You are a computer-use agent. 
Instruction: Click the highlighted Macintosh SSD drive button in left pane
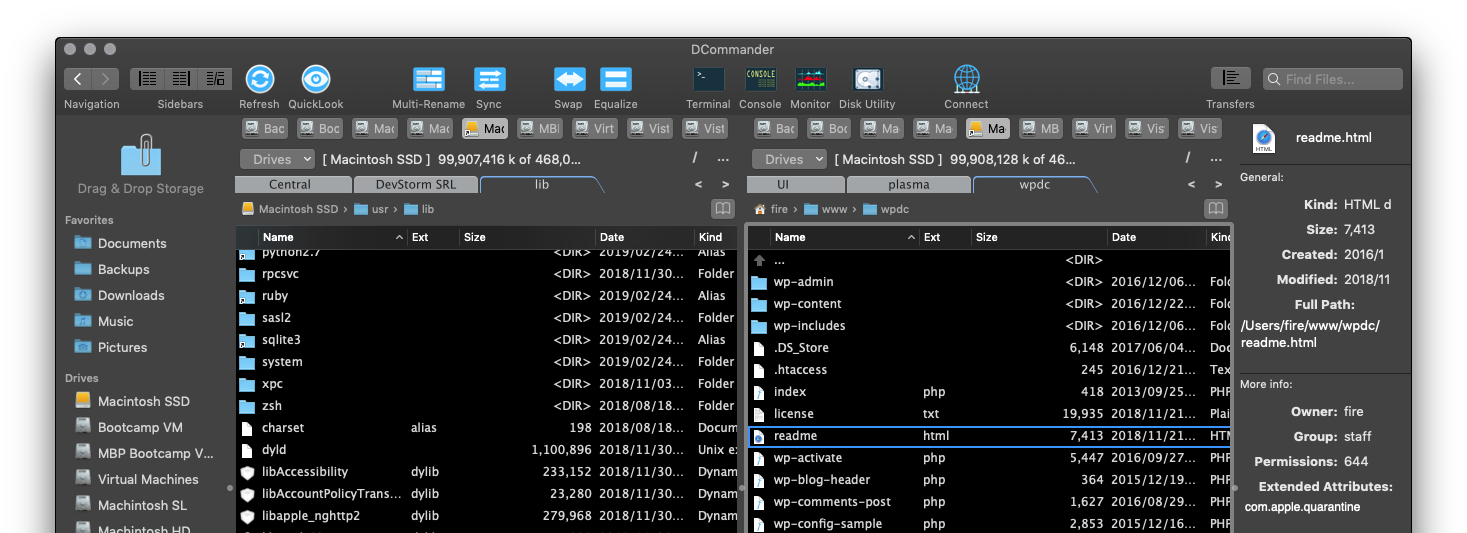click(x=485, y=128)
